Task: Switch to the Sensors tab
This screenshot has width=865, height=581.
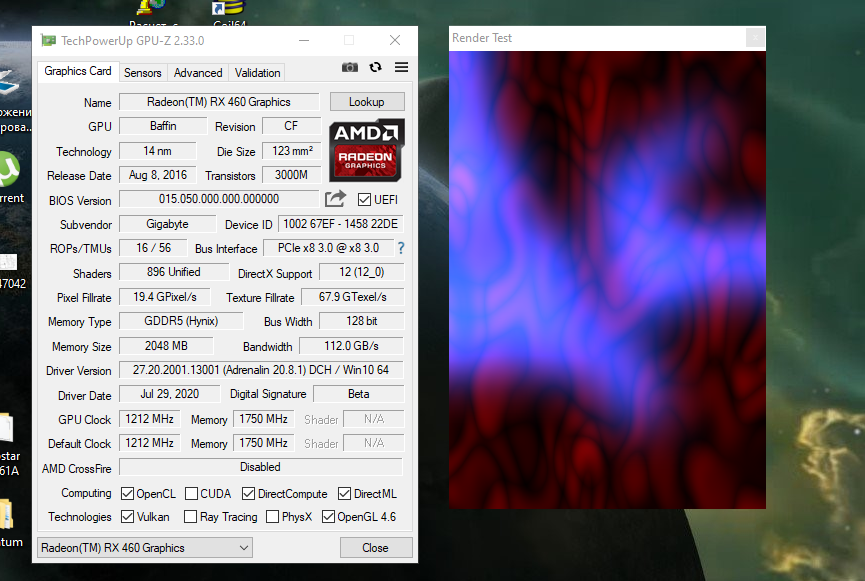Action: pos(142,73)
